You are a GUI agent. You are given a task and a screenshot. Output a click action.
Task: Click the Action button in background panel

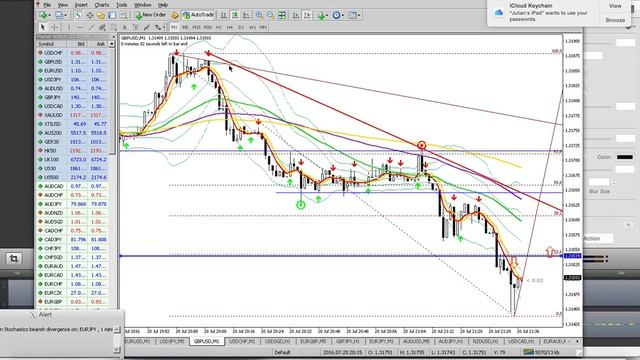tap(598, 238)
